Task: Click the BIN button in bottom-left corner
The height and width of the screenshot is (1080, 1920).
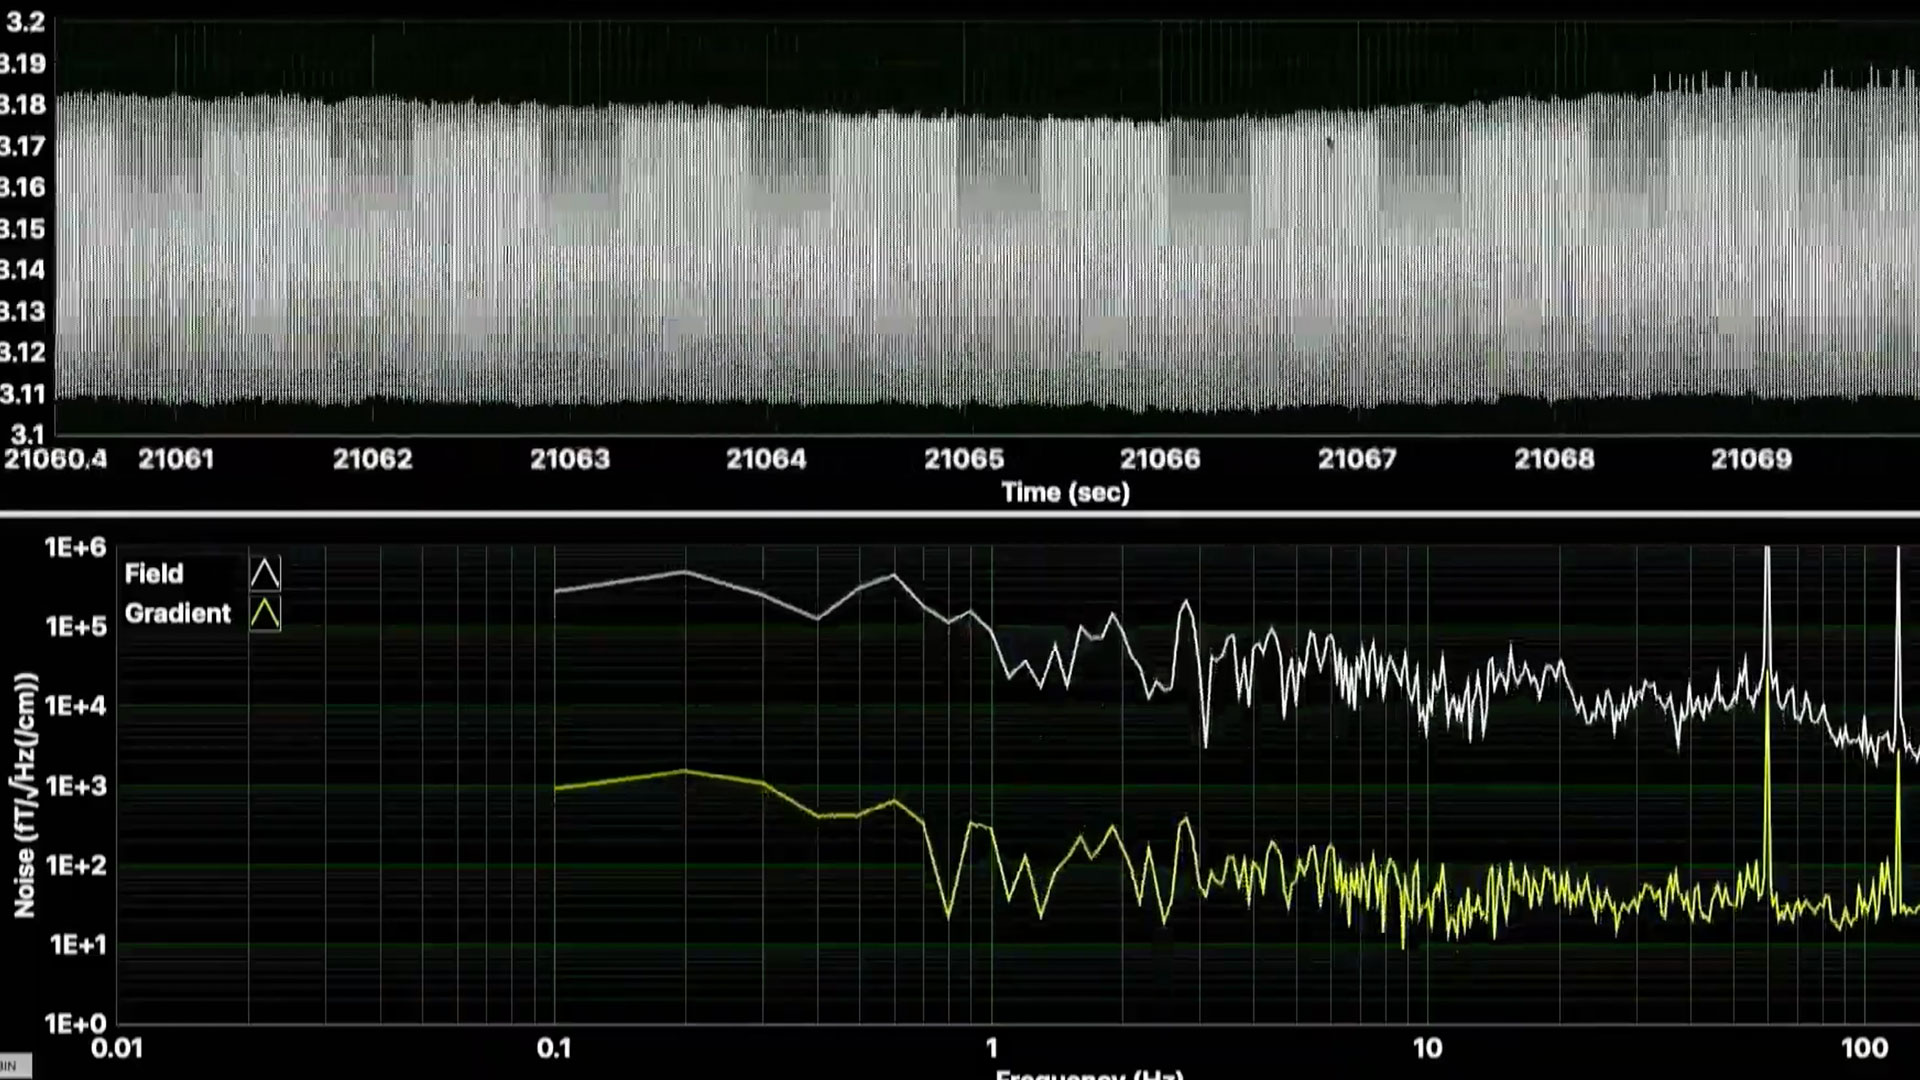Action: [14, 1065]
